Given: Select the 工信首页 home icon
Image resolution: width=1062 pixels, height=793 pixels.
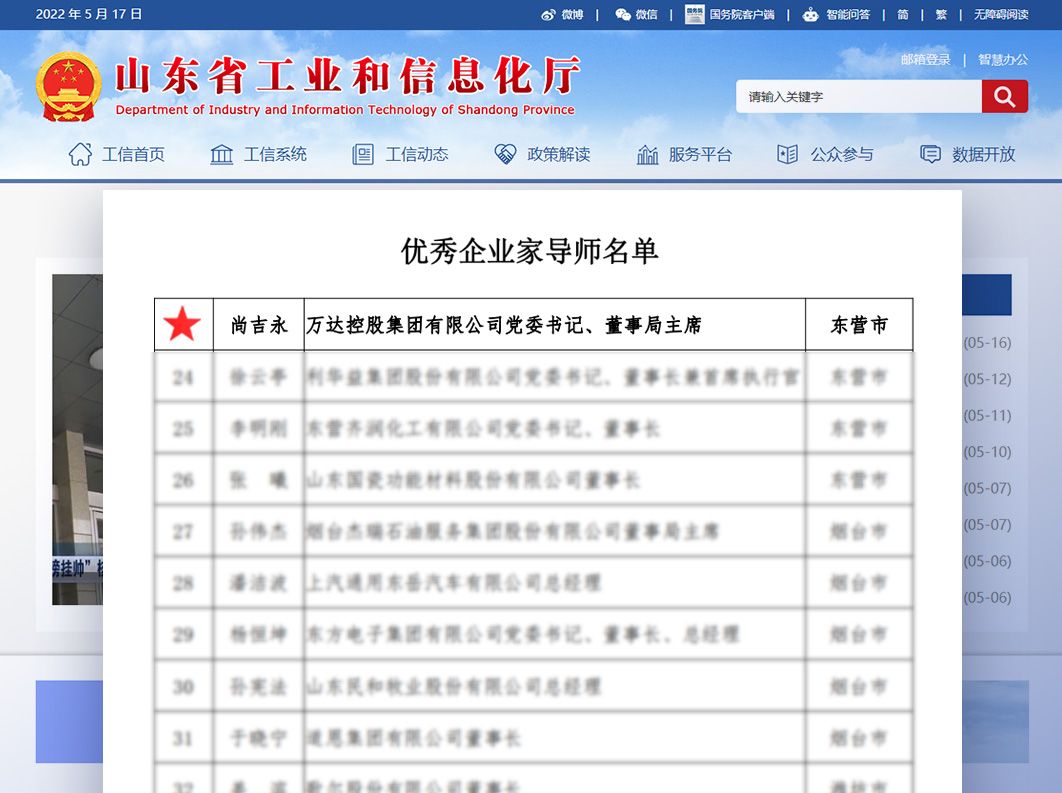Looking at the screenshot, I should [x=79, y=153].
